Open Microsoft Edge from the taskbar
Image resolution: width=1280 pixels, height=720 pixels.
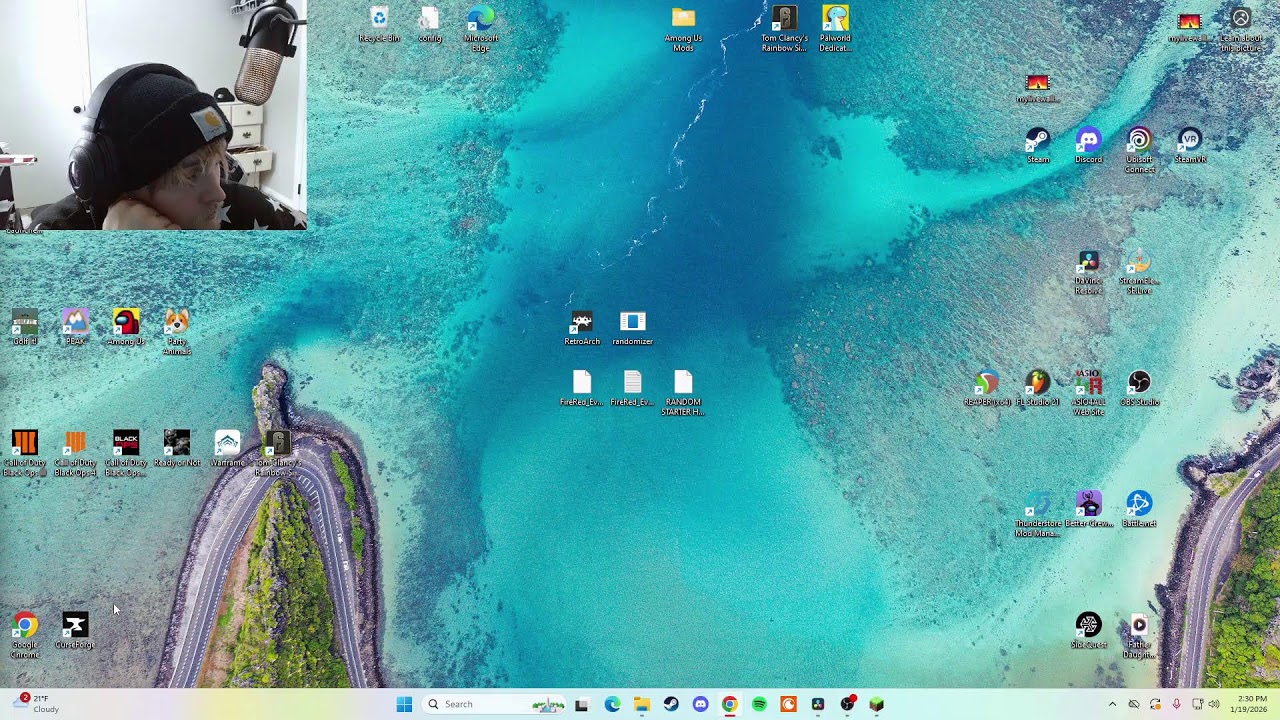[x=612, y=704]
